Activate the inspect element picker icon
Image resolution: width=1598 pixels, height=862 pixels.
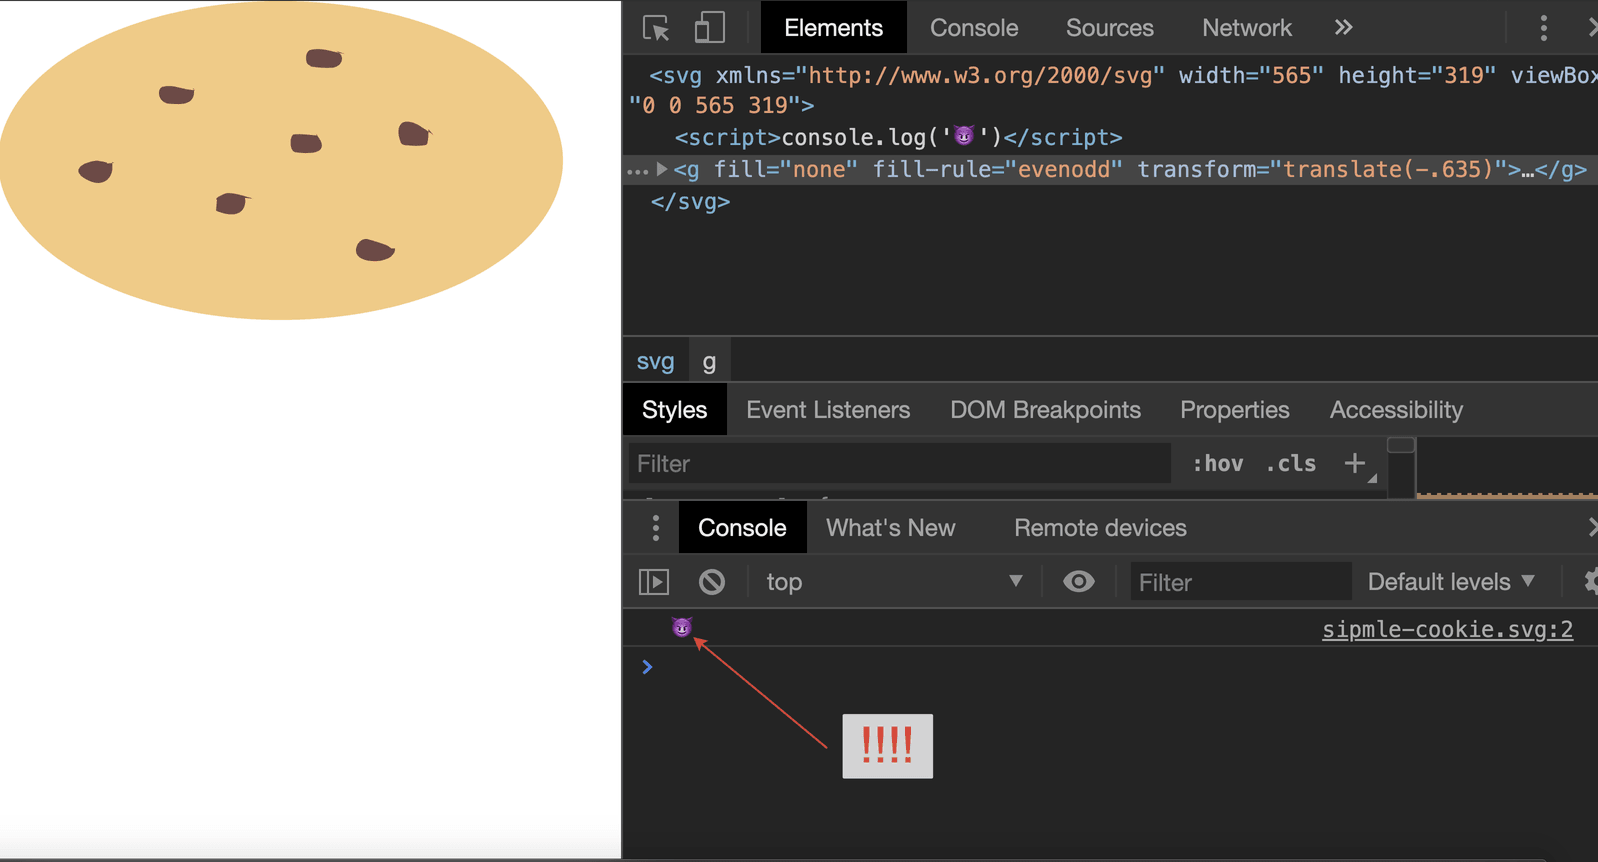(656, 28)
